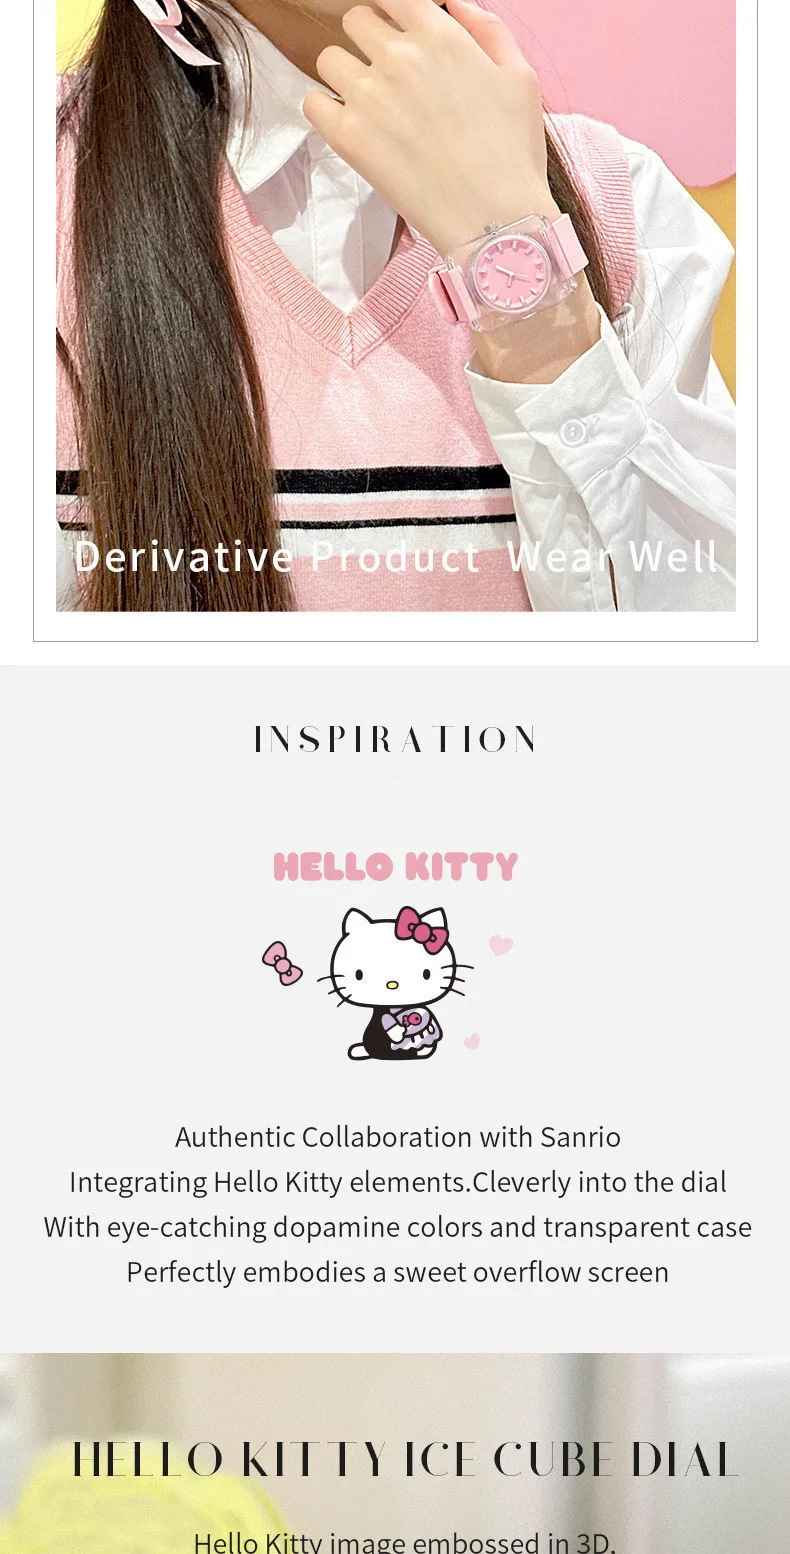
Task: Click 'Authentic Collaboration with Sanrio' text
Action: 398,1137
